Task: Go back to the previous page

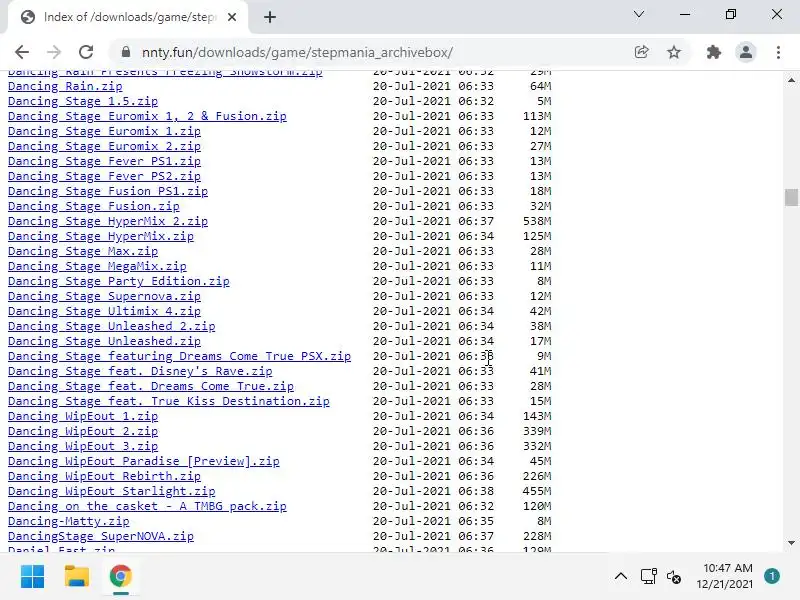Action: tap(22, 52)
